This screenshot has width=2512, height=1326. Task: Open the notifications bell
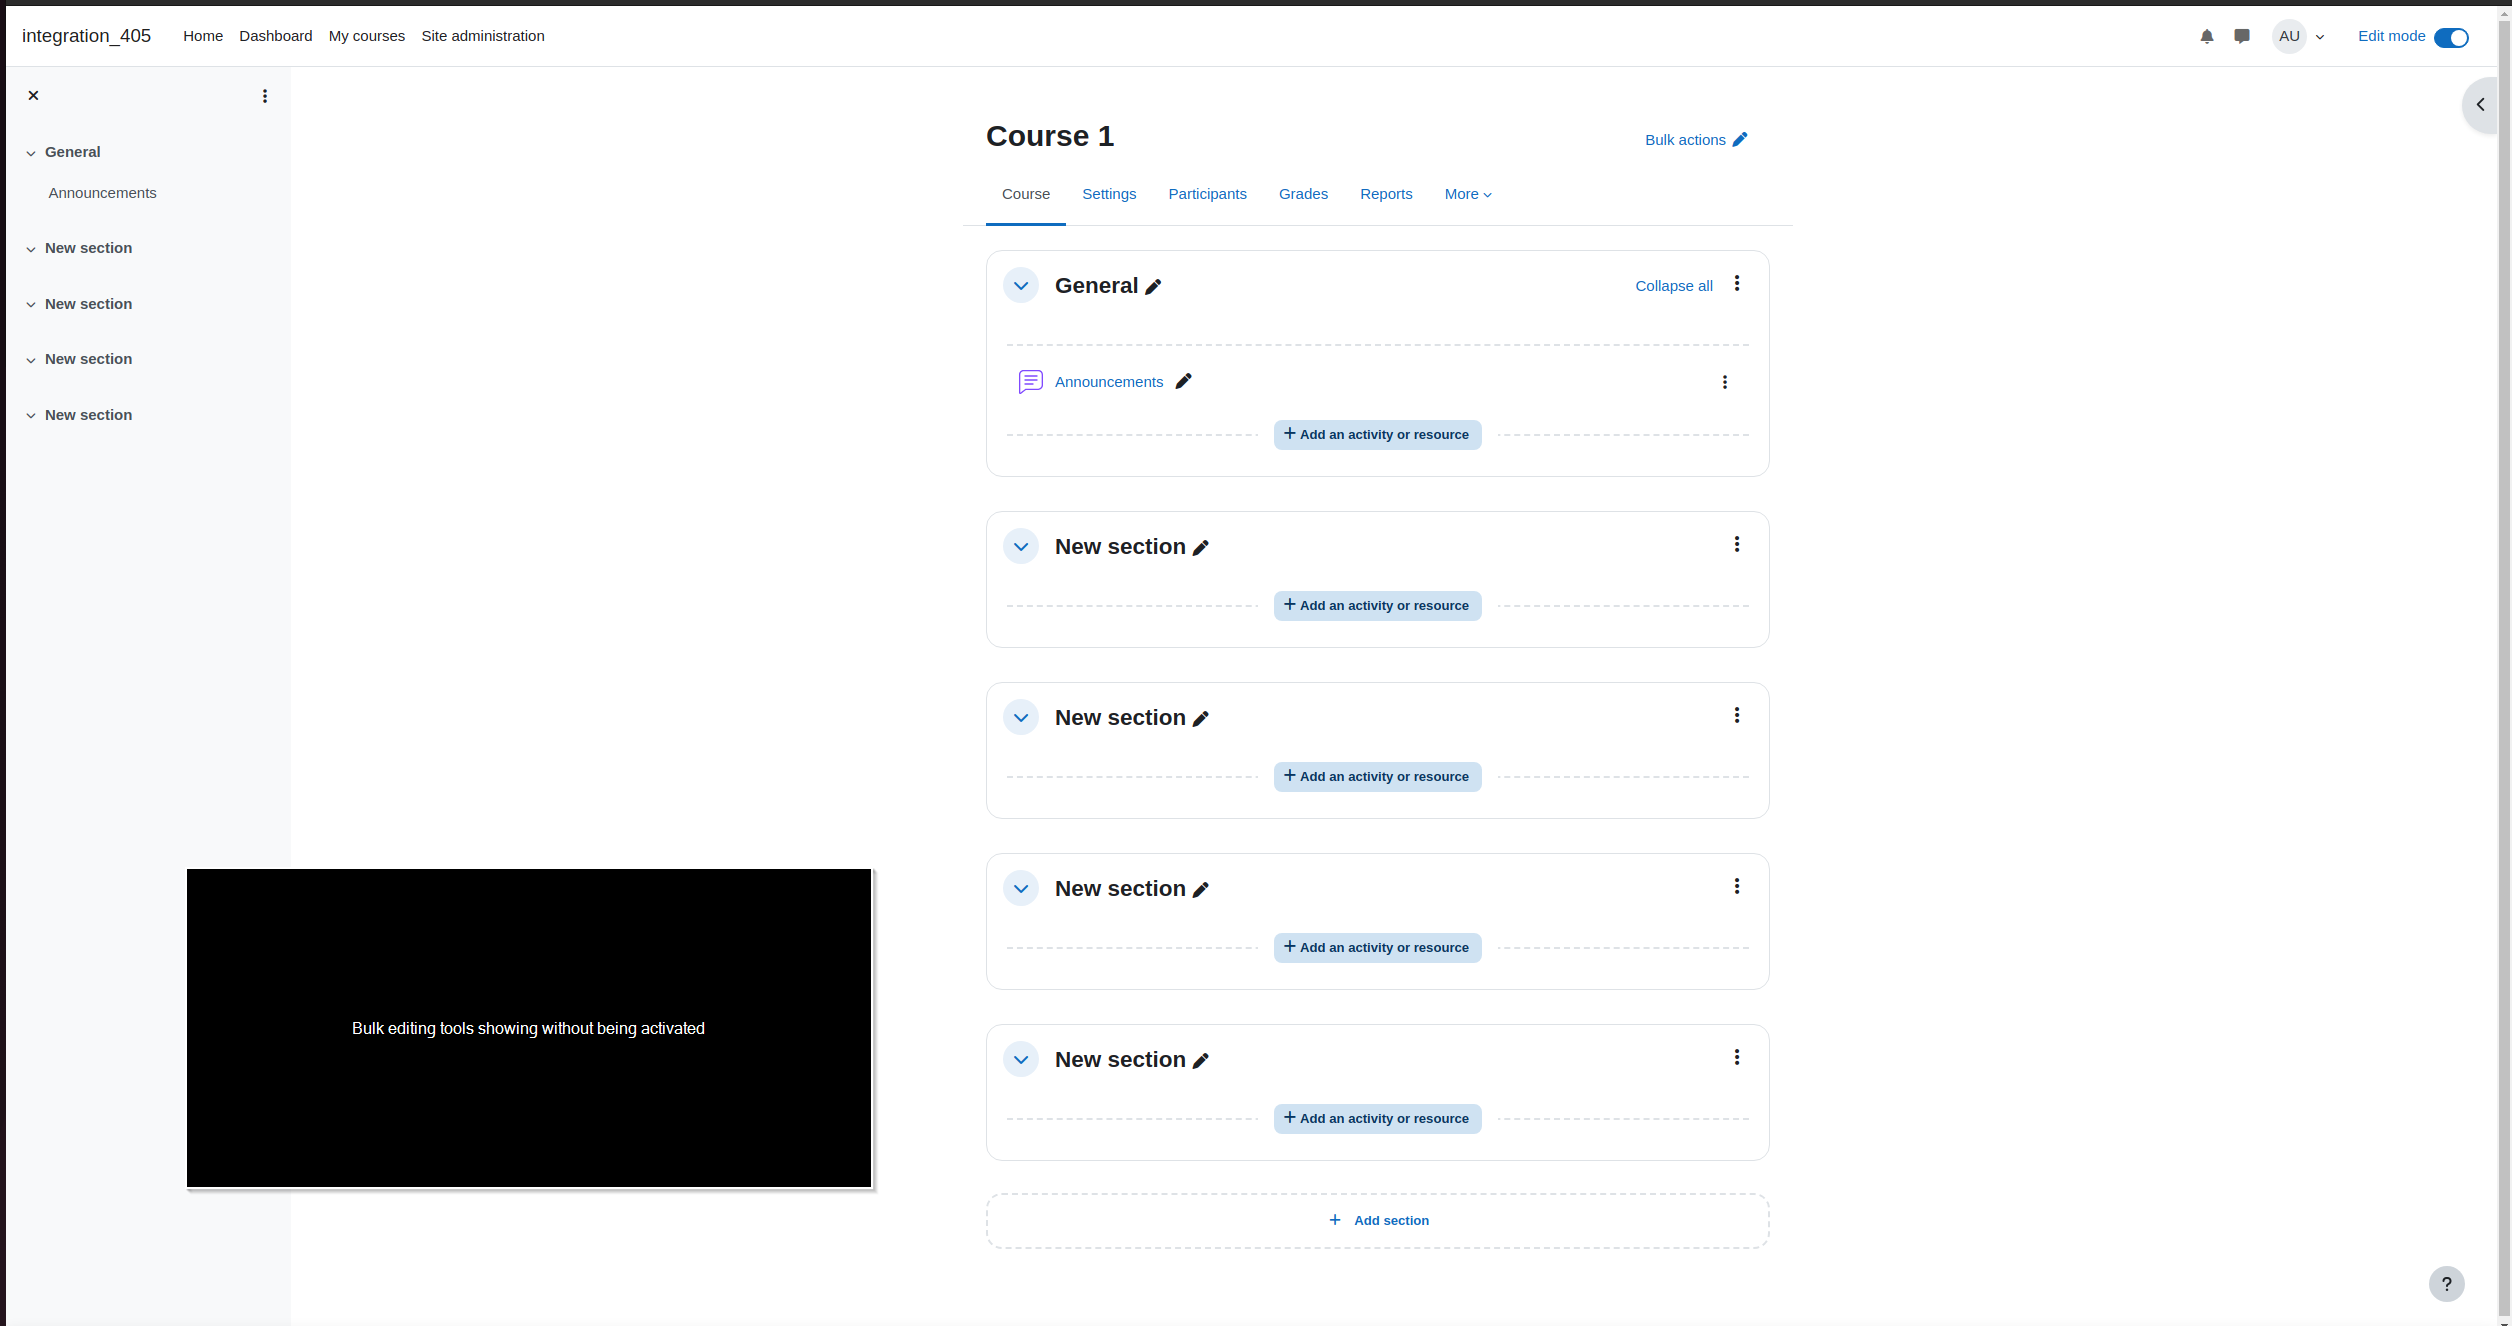click(x=2206, y=36)
